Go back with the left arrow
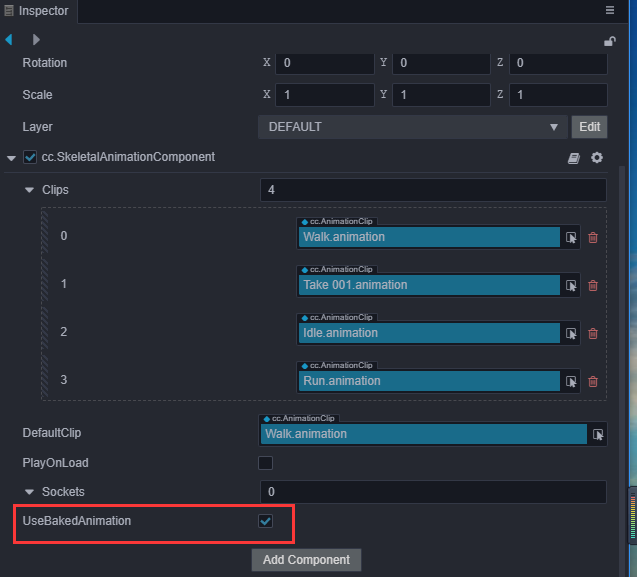637x577 pixels. (x=10, y=40)
